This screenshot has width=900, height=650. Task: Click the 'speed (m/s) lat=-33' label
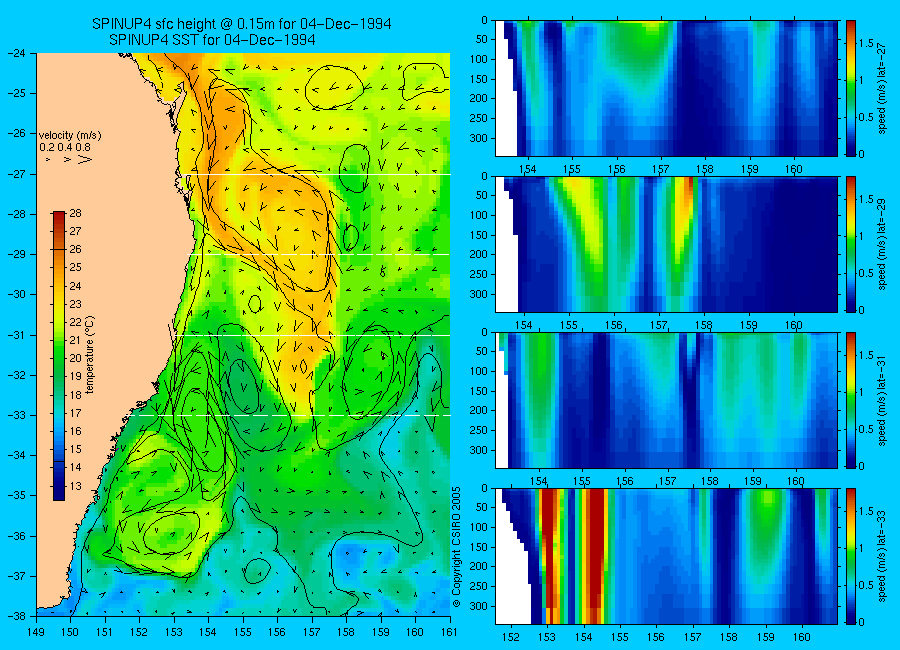pyautogui.click(x=882, y=557)
